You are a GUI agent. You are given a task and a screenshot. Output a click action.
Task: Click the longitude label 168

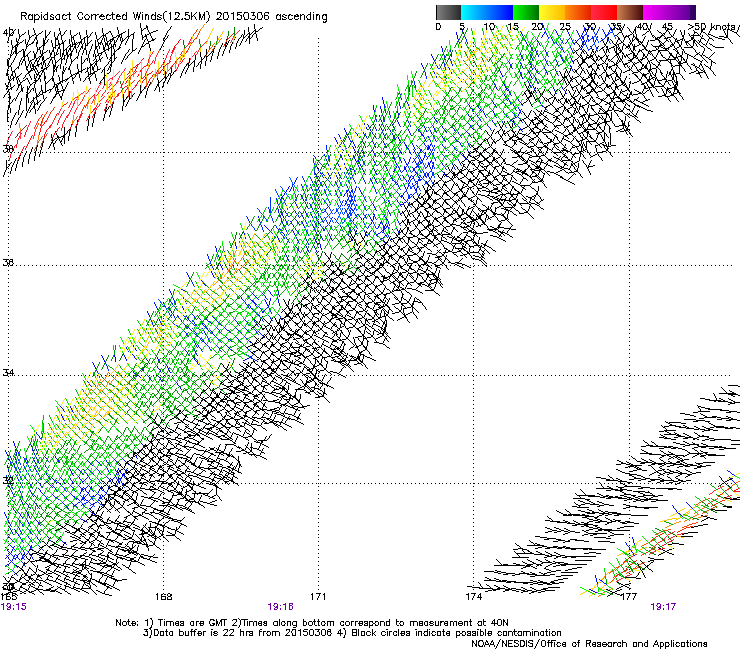pos(164,597)
